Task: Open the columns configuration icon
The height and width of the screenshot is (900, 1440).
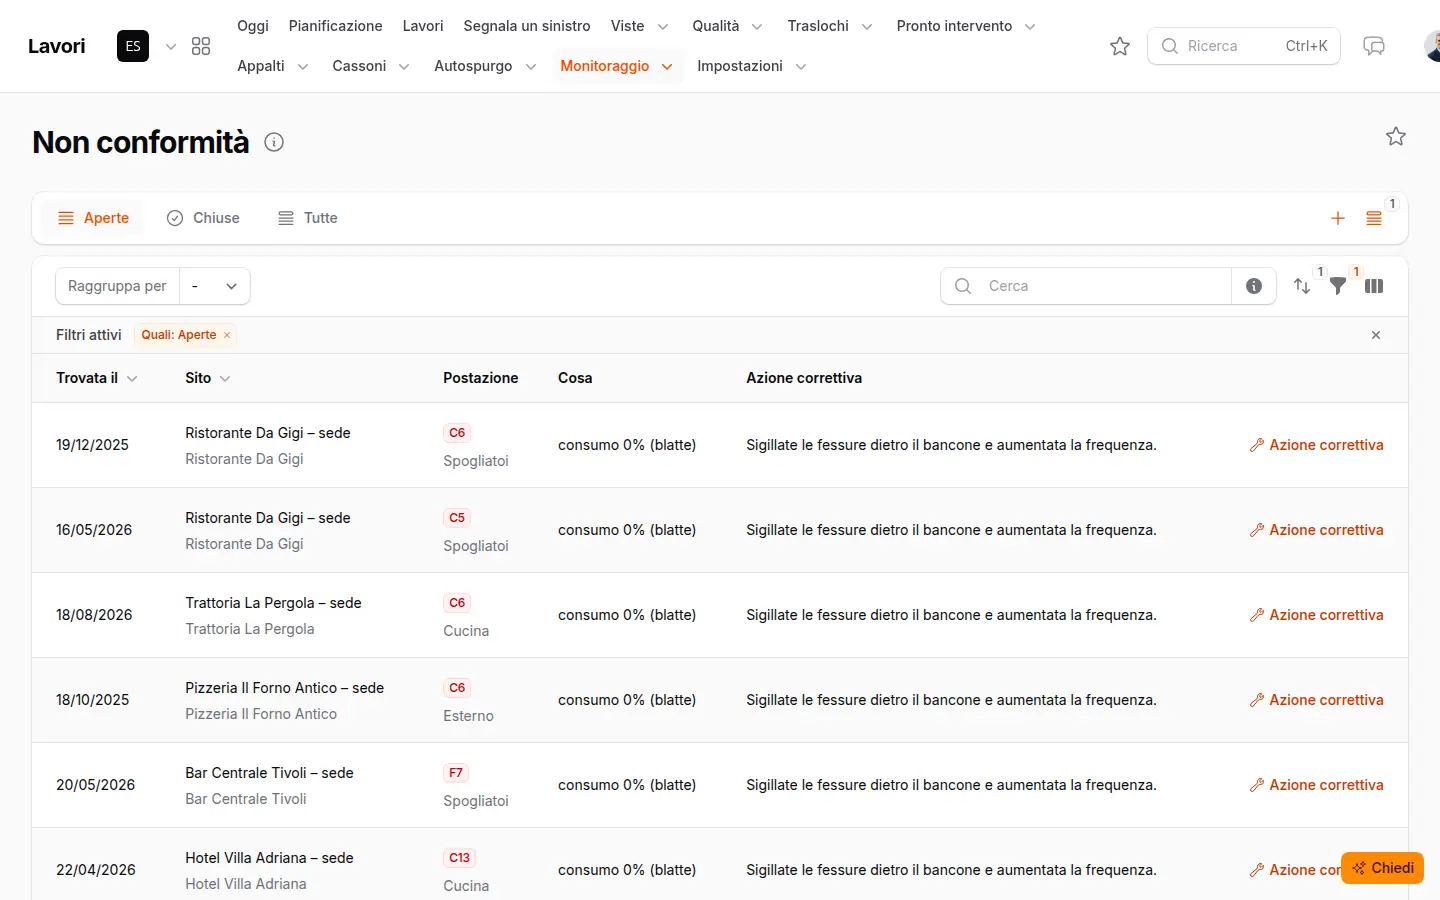Action: point(1374,286)
